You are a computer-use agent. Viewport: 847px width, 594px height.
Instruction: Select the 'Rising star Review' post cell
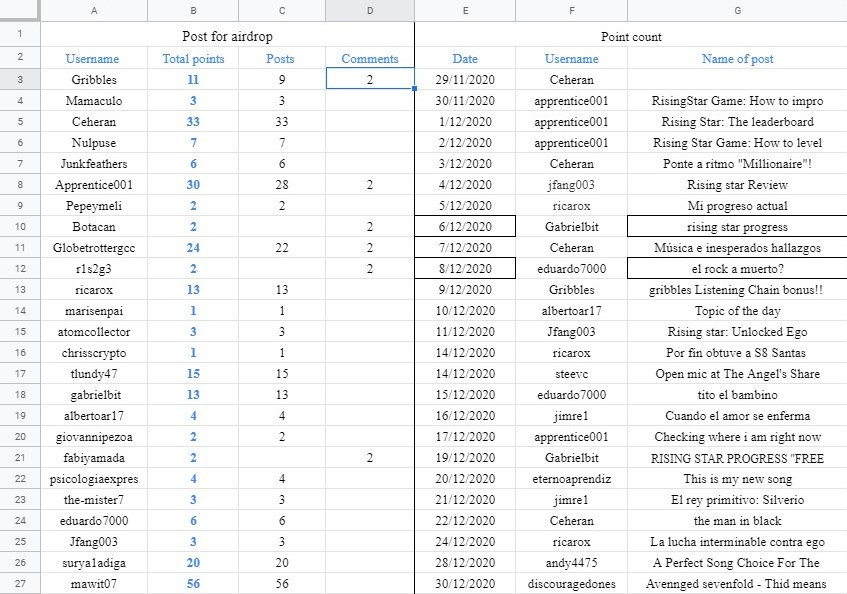pyautogui.click(x=737, y=185)
